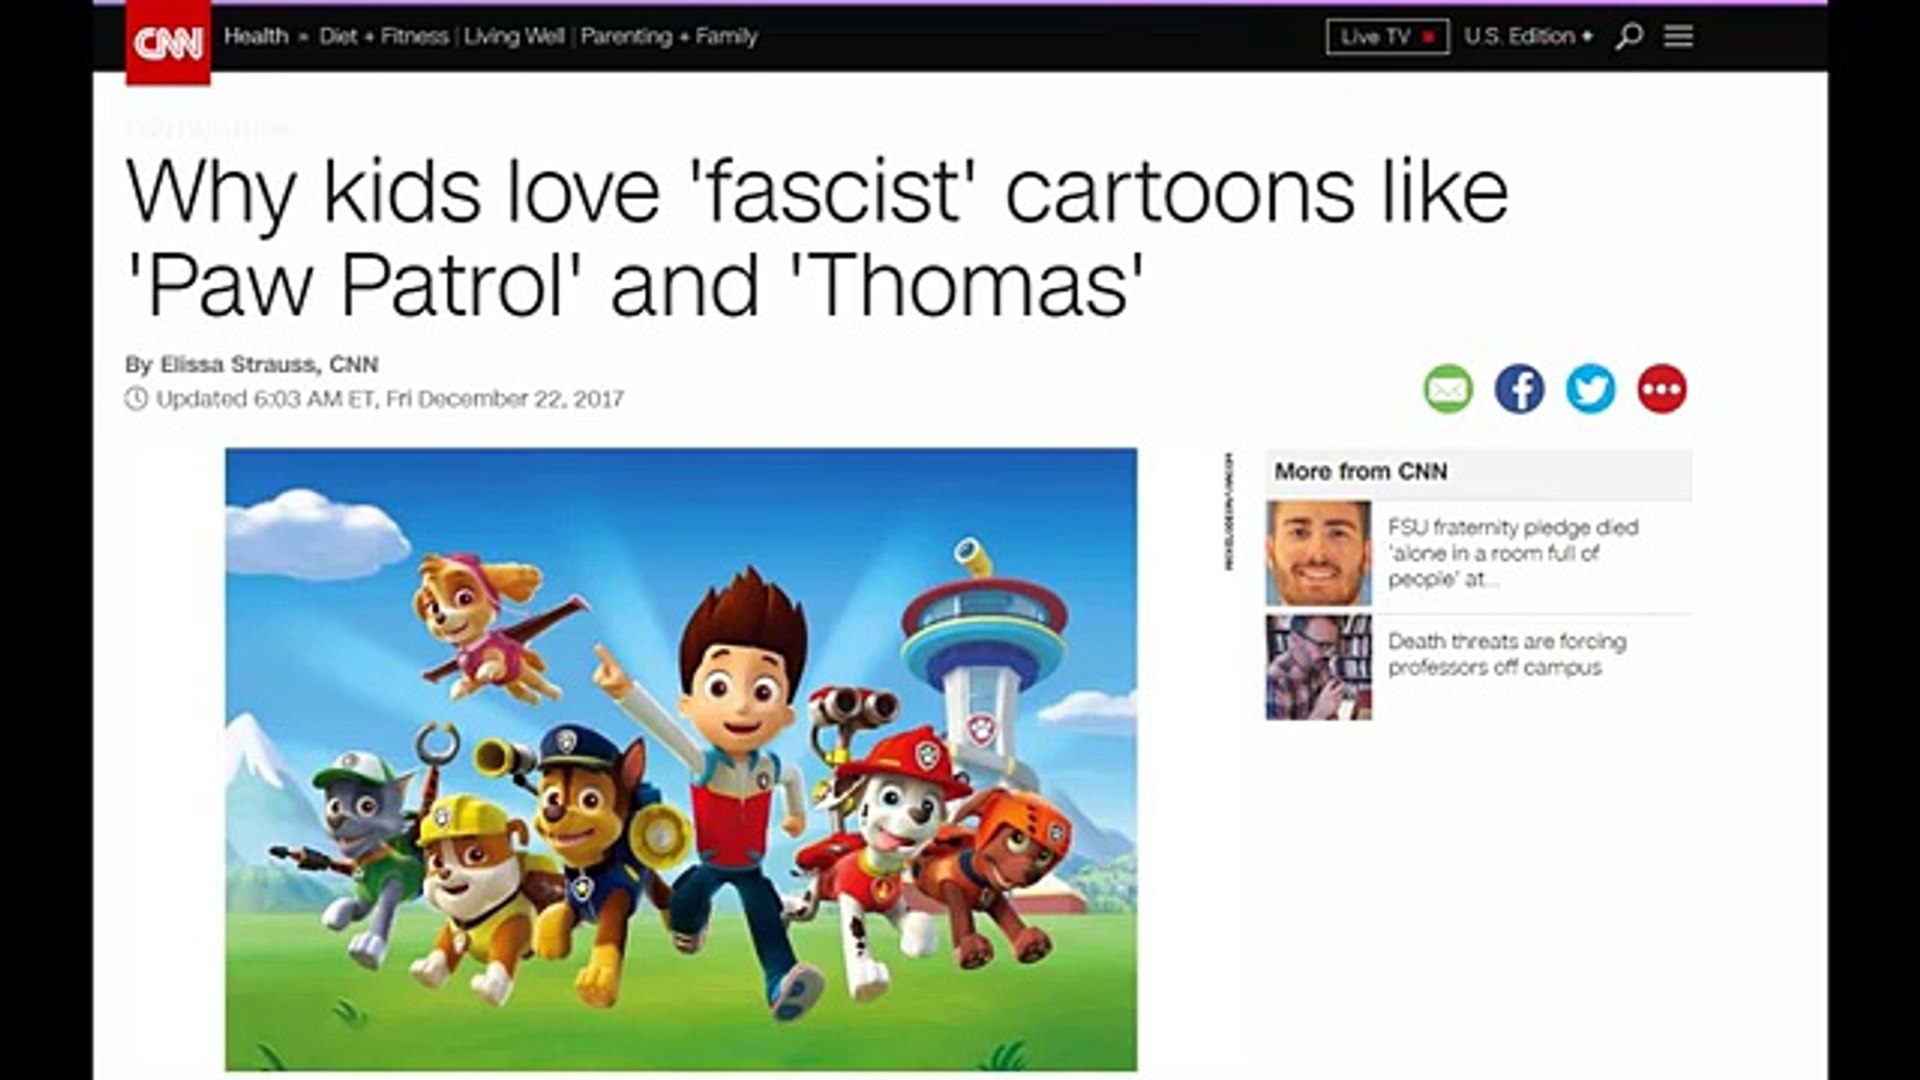The height and width of the screenshot is (1080, 1920).
Task: Open the Health section menu
Action: [256, 37]
